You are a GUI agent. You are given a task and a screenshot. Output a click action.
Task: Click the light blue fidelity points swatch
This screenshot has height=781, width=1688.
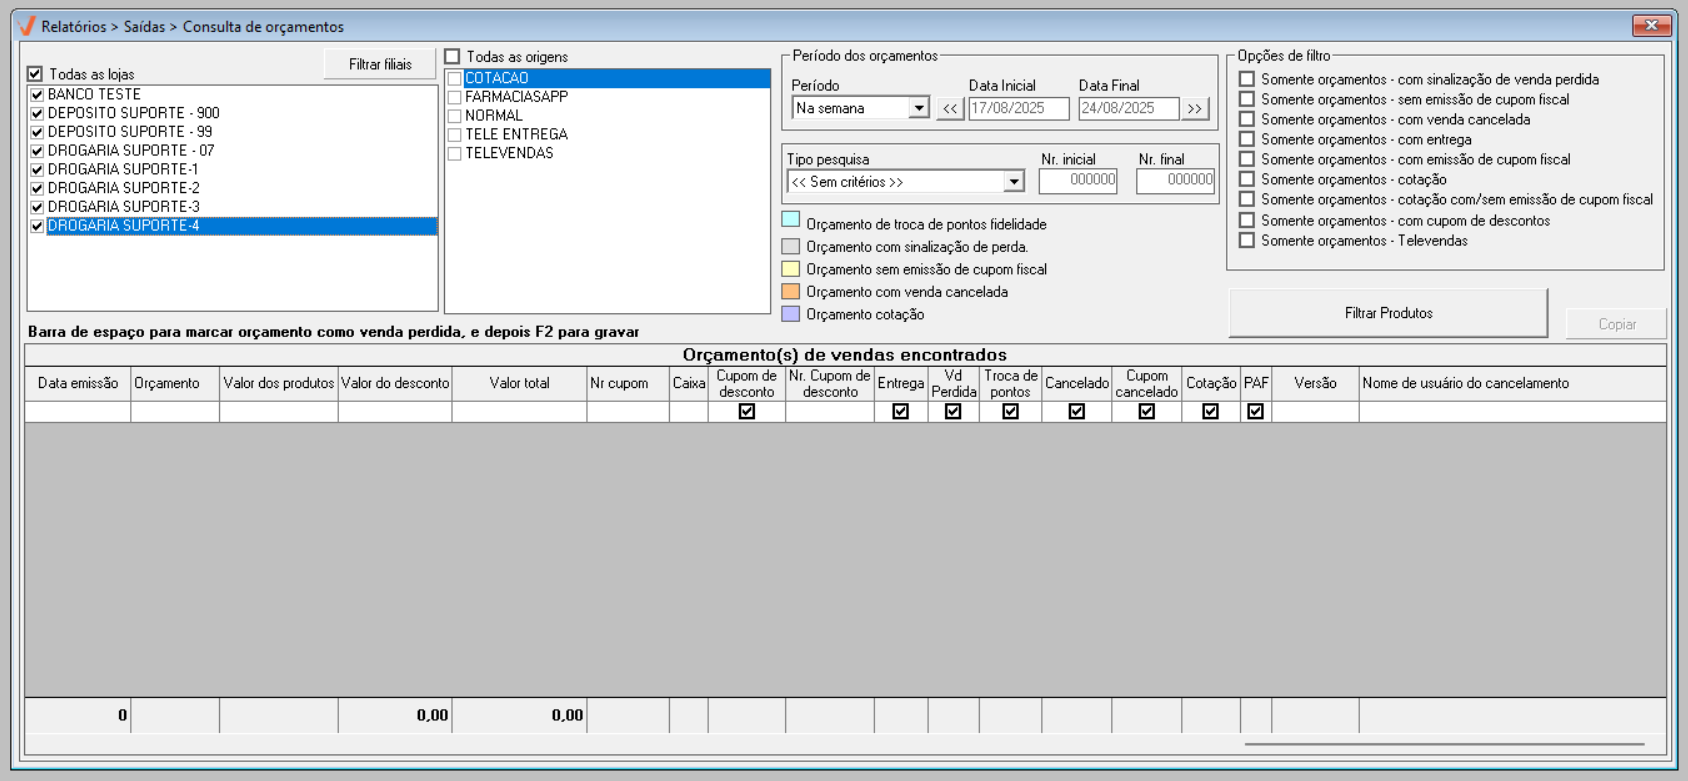(791, 220)
